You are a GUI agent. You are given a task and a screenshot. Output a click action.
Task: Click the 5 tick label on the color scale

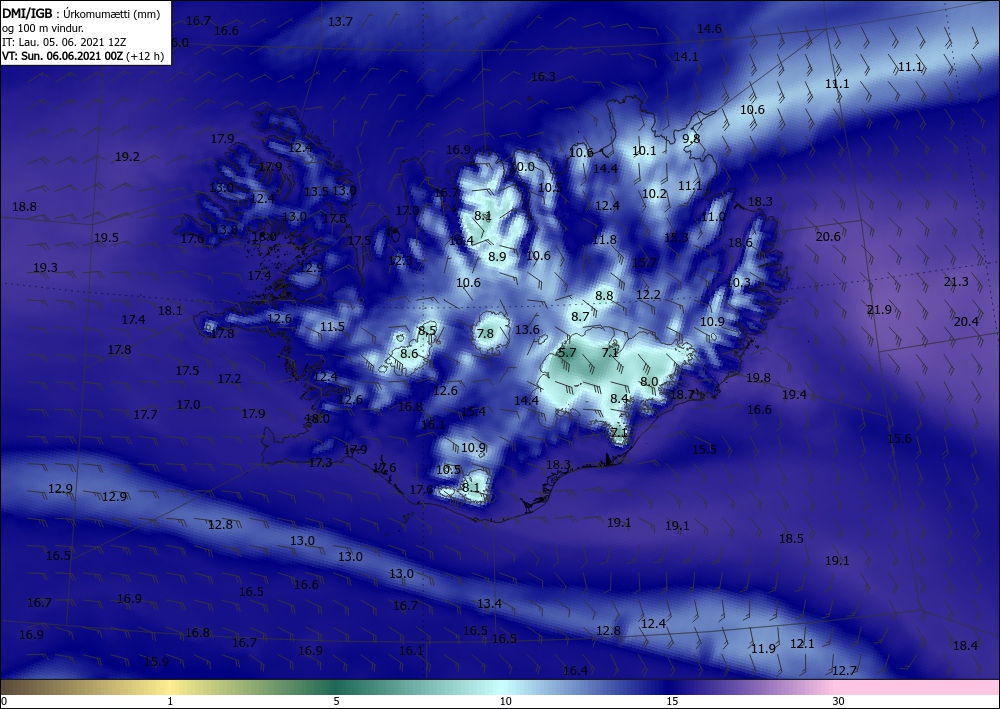point(336,701)
